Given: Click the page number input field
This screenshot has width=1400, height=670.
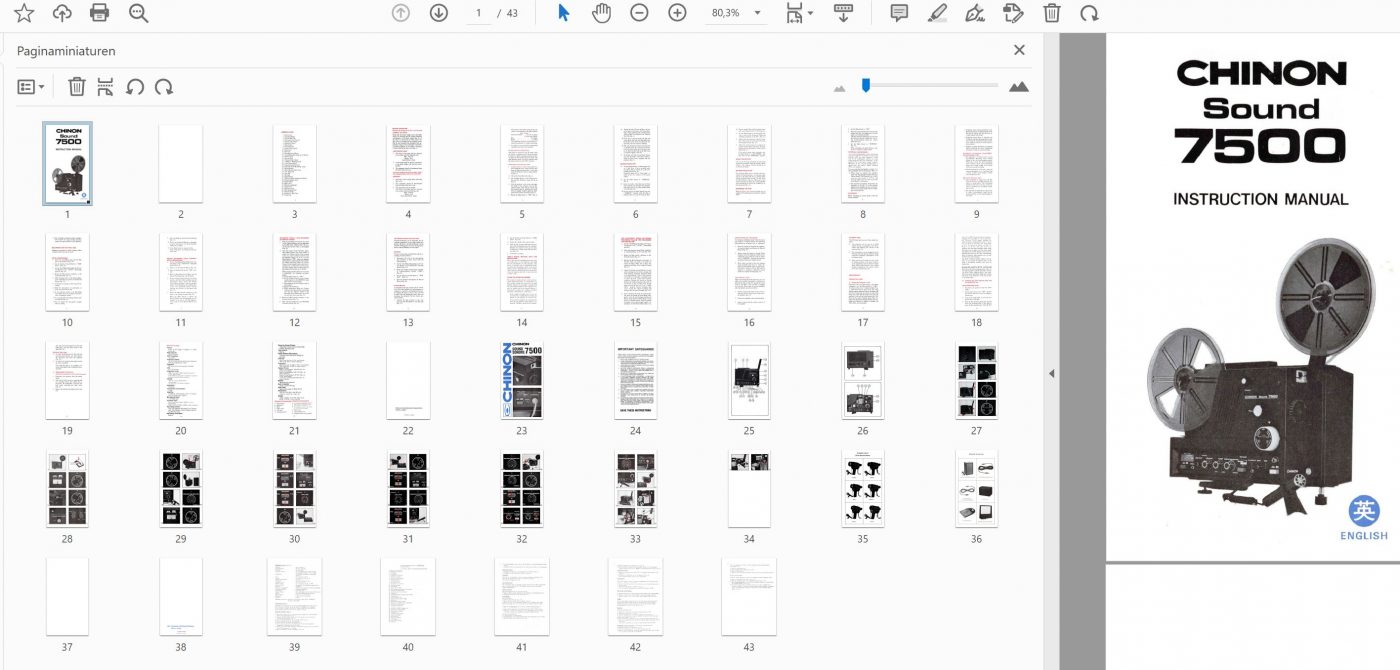Looking at the screenshot, I should pos(479,13).
